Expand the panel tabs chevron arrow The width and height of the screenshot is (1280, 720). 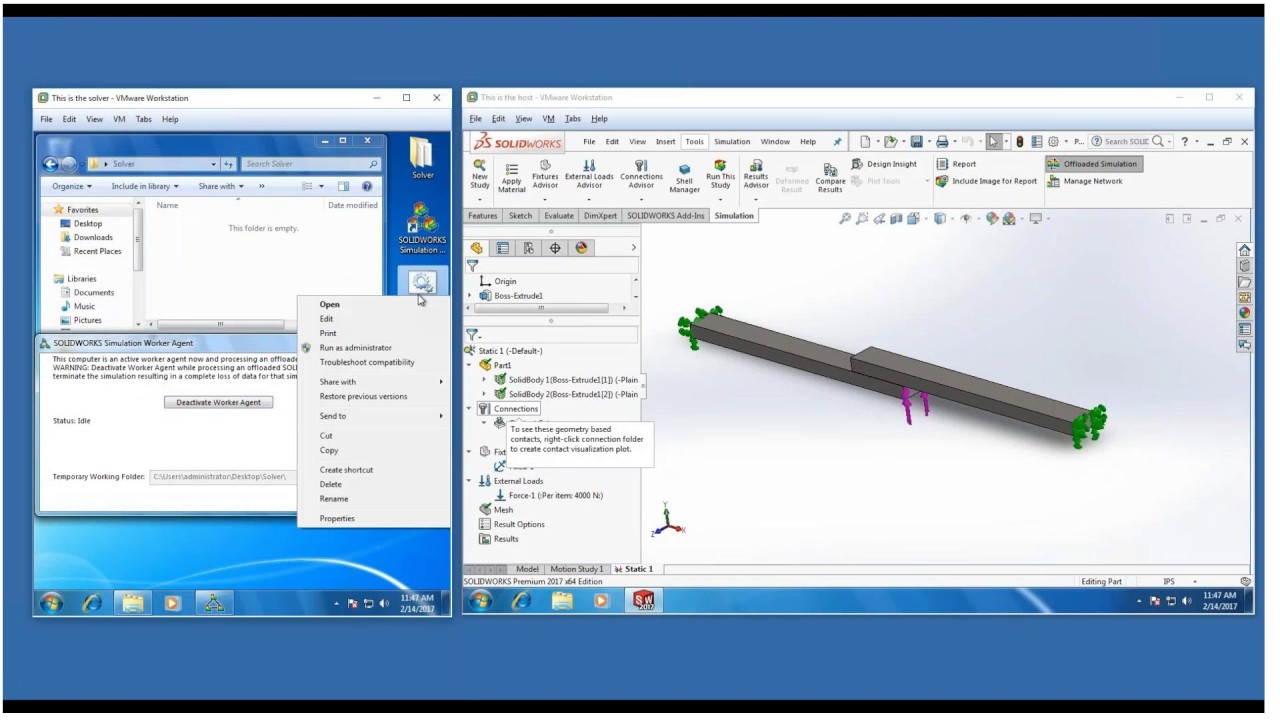click(x=633, y=248)
